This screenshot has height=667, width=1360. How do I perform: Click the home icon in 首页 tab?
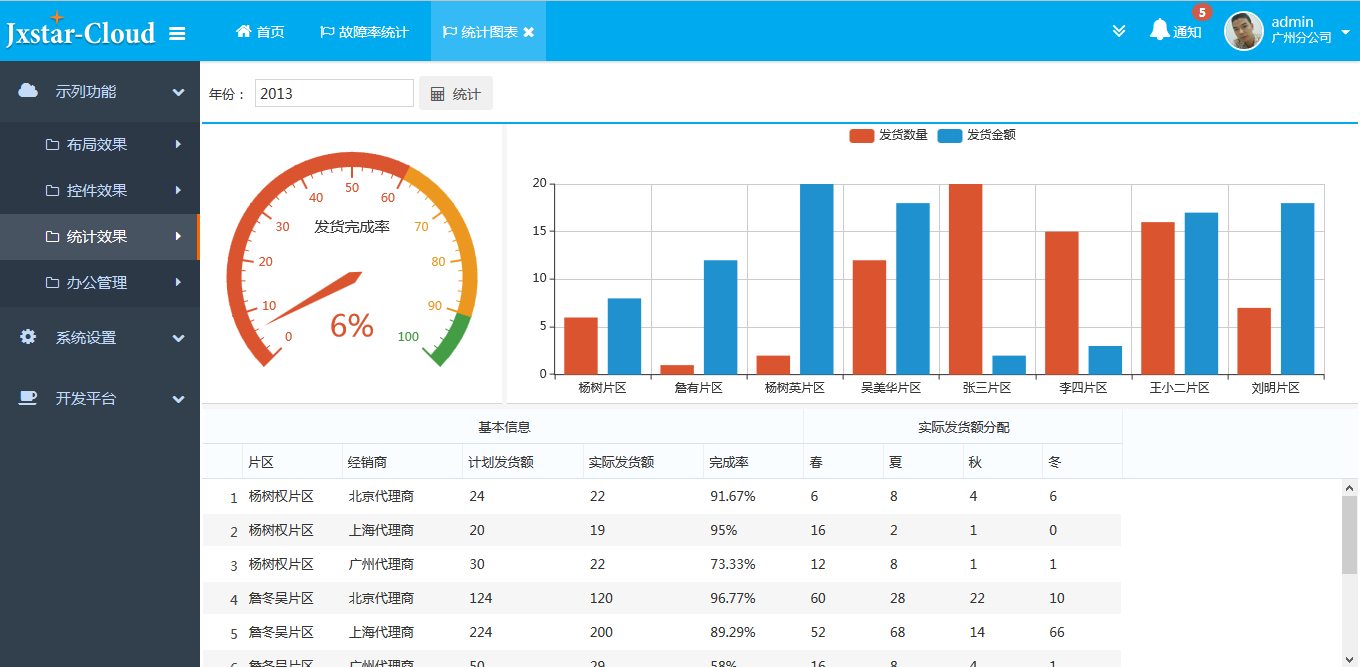243,32
